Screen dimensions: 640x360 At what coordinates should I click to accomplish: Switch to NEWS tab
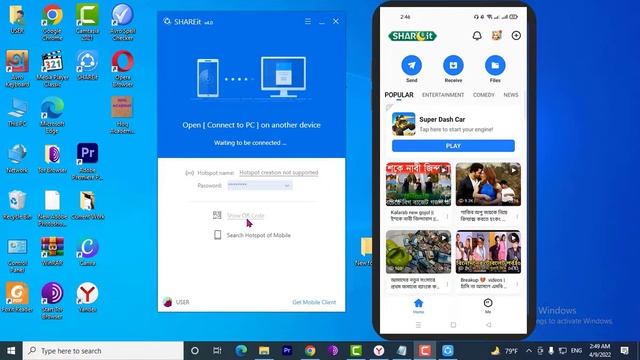(511, 95)
